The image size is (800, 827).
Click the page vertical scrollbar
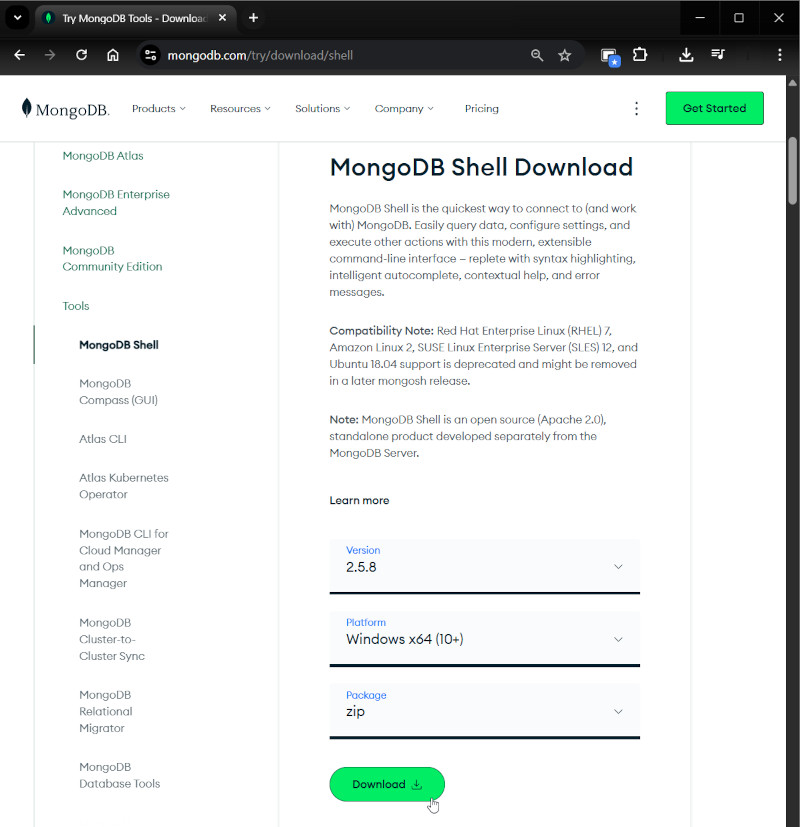[x=792, y=170]
